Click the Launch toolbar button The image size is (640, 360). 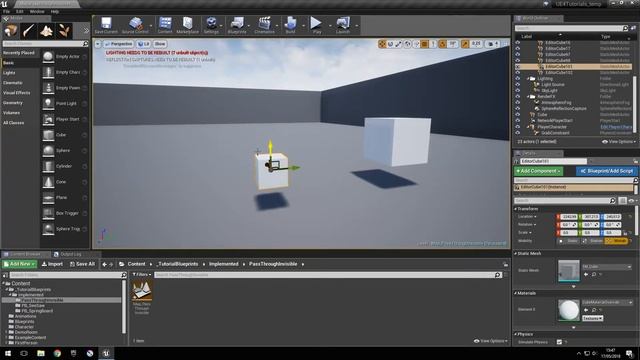pyautogui.click(x=343, y=25)
